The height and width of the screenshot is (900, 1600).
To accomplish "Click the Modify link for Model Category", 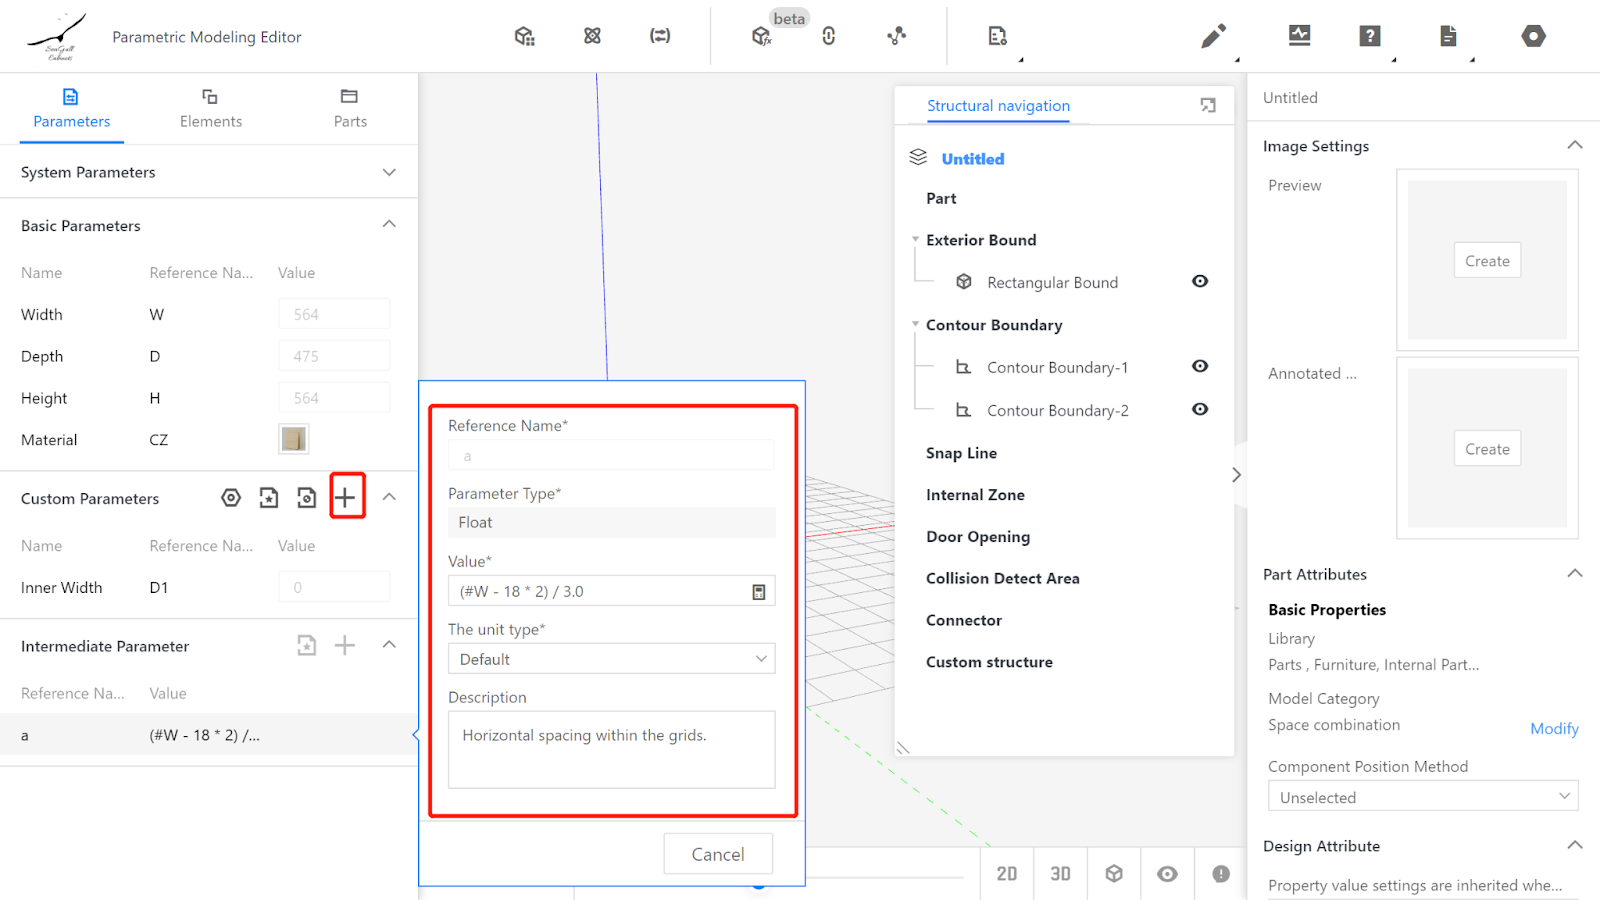I will 1553,729.
